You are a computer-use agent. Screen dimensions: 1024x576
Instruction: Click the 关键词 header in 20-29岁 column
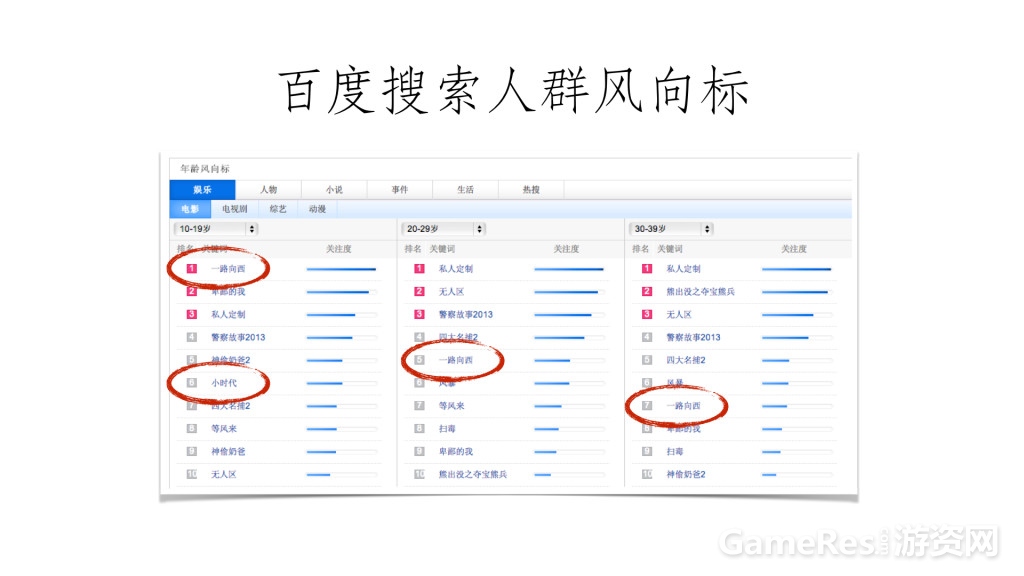pyautogui.click(x=442, y=249)
